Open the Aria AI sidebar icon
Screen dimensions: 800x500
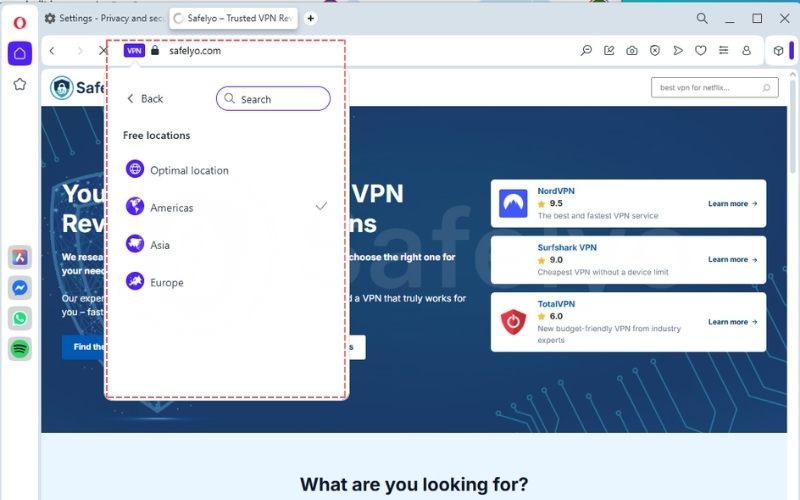click(x=20, y=257)
